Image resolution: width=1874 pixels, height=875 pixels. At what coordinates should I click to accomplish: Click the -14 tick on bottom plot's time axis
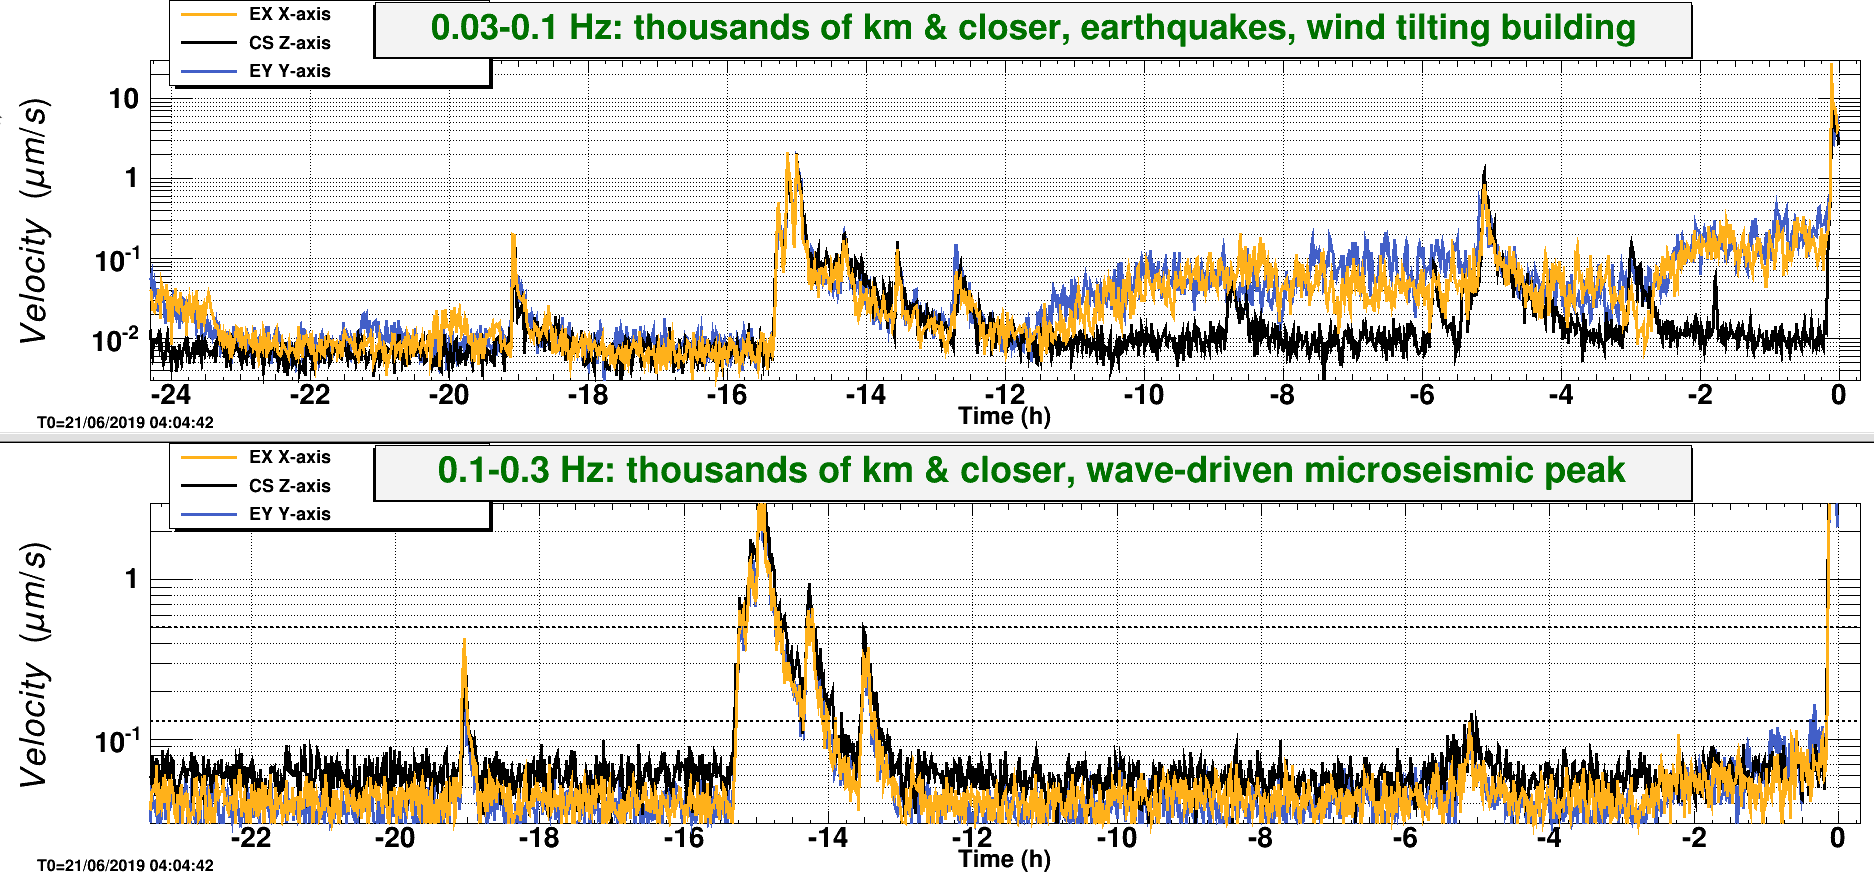point(827,838)
